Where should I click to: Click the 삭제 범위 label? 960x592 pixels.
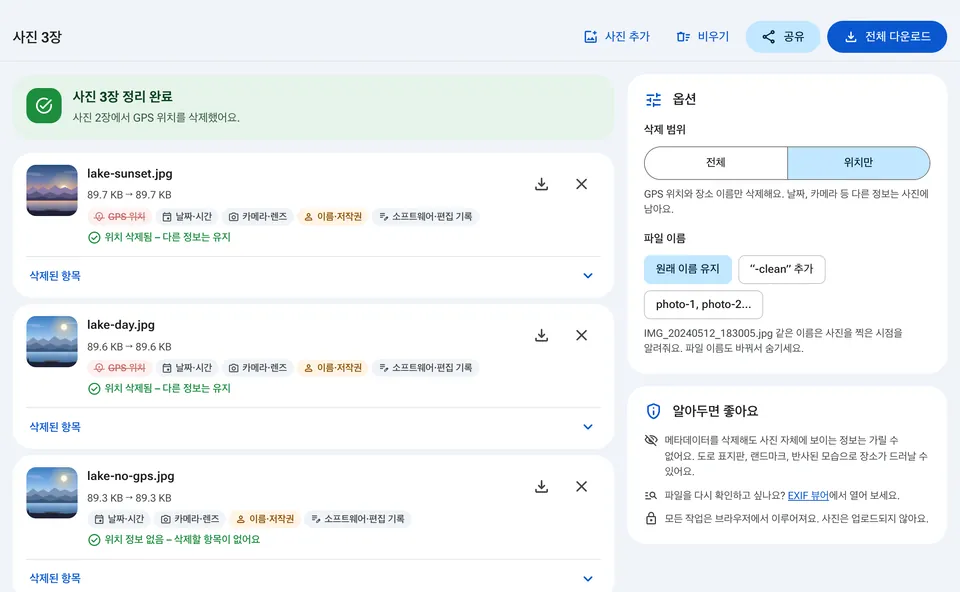pos(665,130)
